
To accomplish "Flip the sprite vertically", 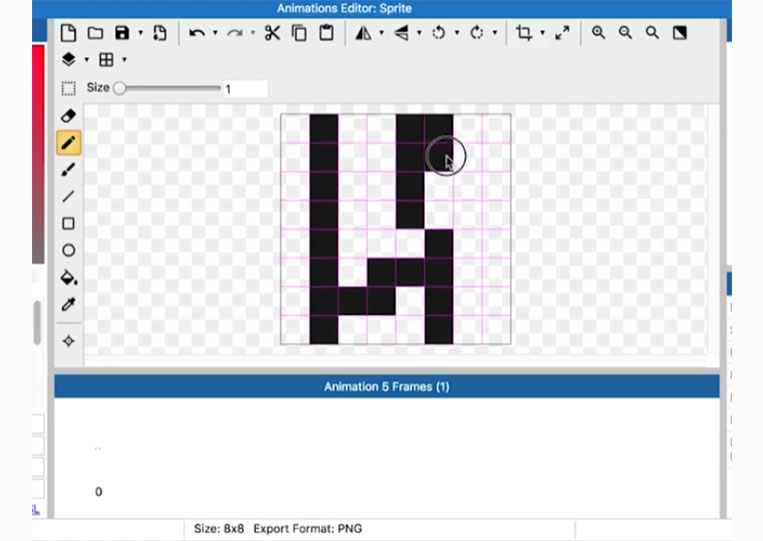I will 401,33.
